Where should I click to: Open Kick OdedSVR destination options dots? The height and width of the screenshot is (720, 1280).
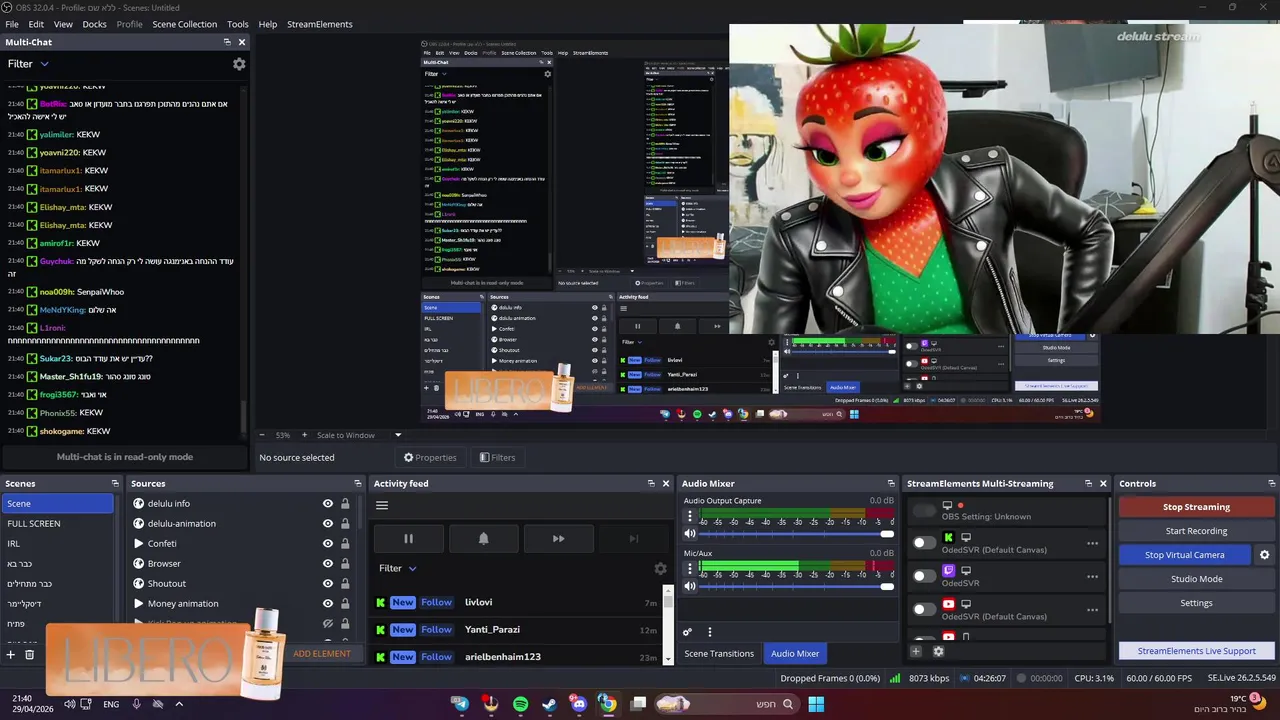[x=1092, y=543]
